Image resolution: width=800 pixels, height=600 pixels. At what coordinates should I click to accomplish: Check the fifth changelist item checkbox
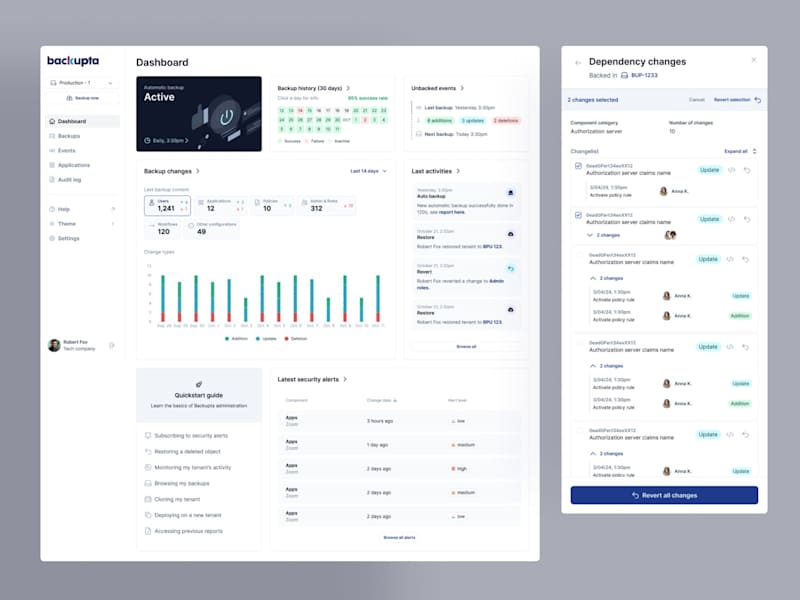coord(580,431)
